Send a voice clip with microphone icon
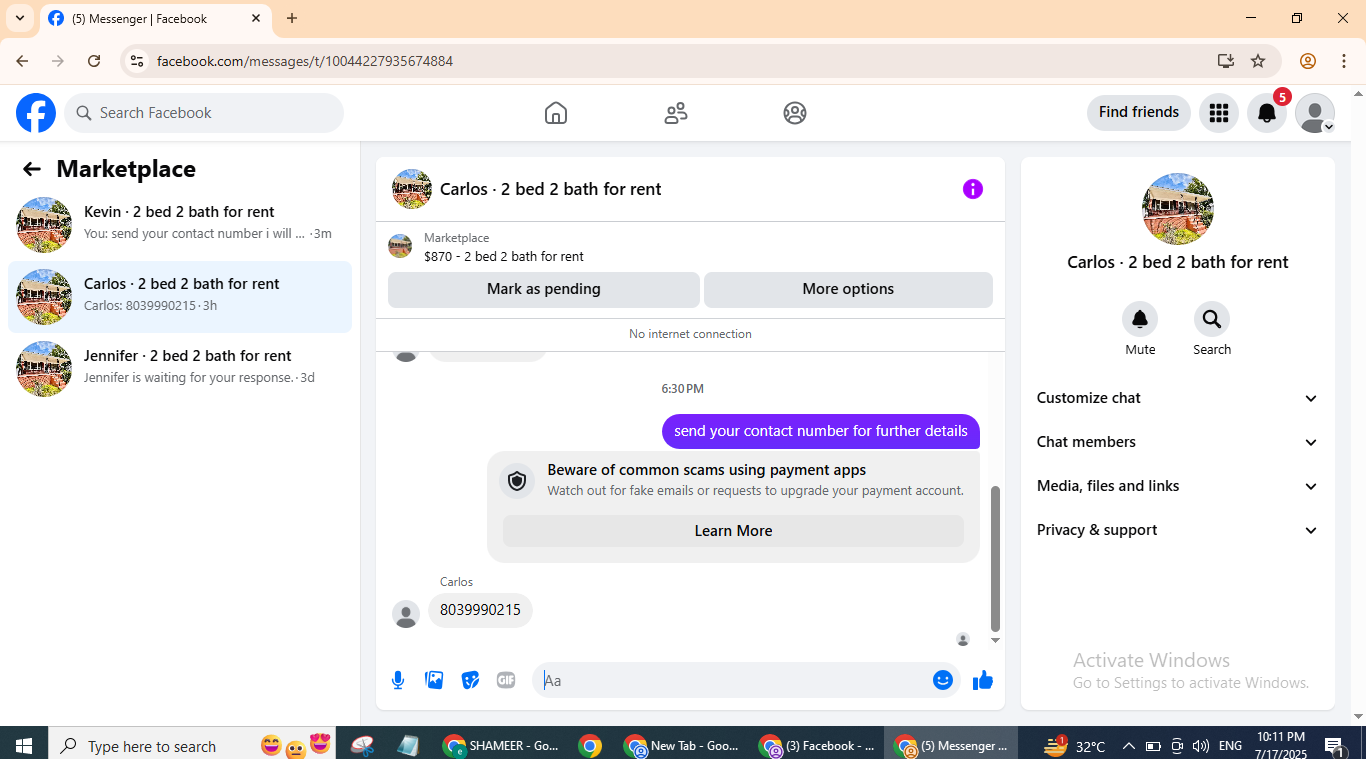The height and width of the screenshot is (759, 1366). point(398,680)
